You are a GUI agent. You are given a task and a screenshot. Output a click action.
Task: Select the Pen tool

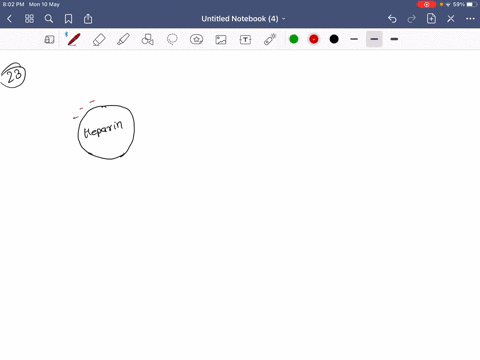point(73,39)
